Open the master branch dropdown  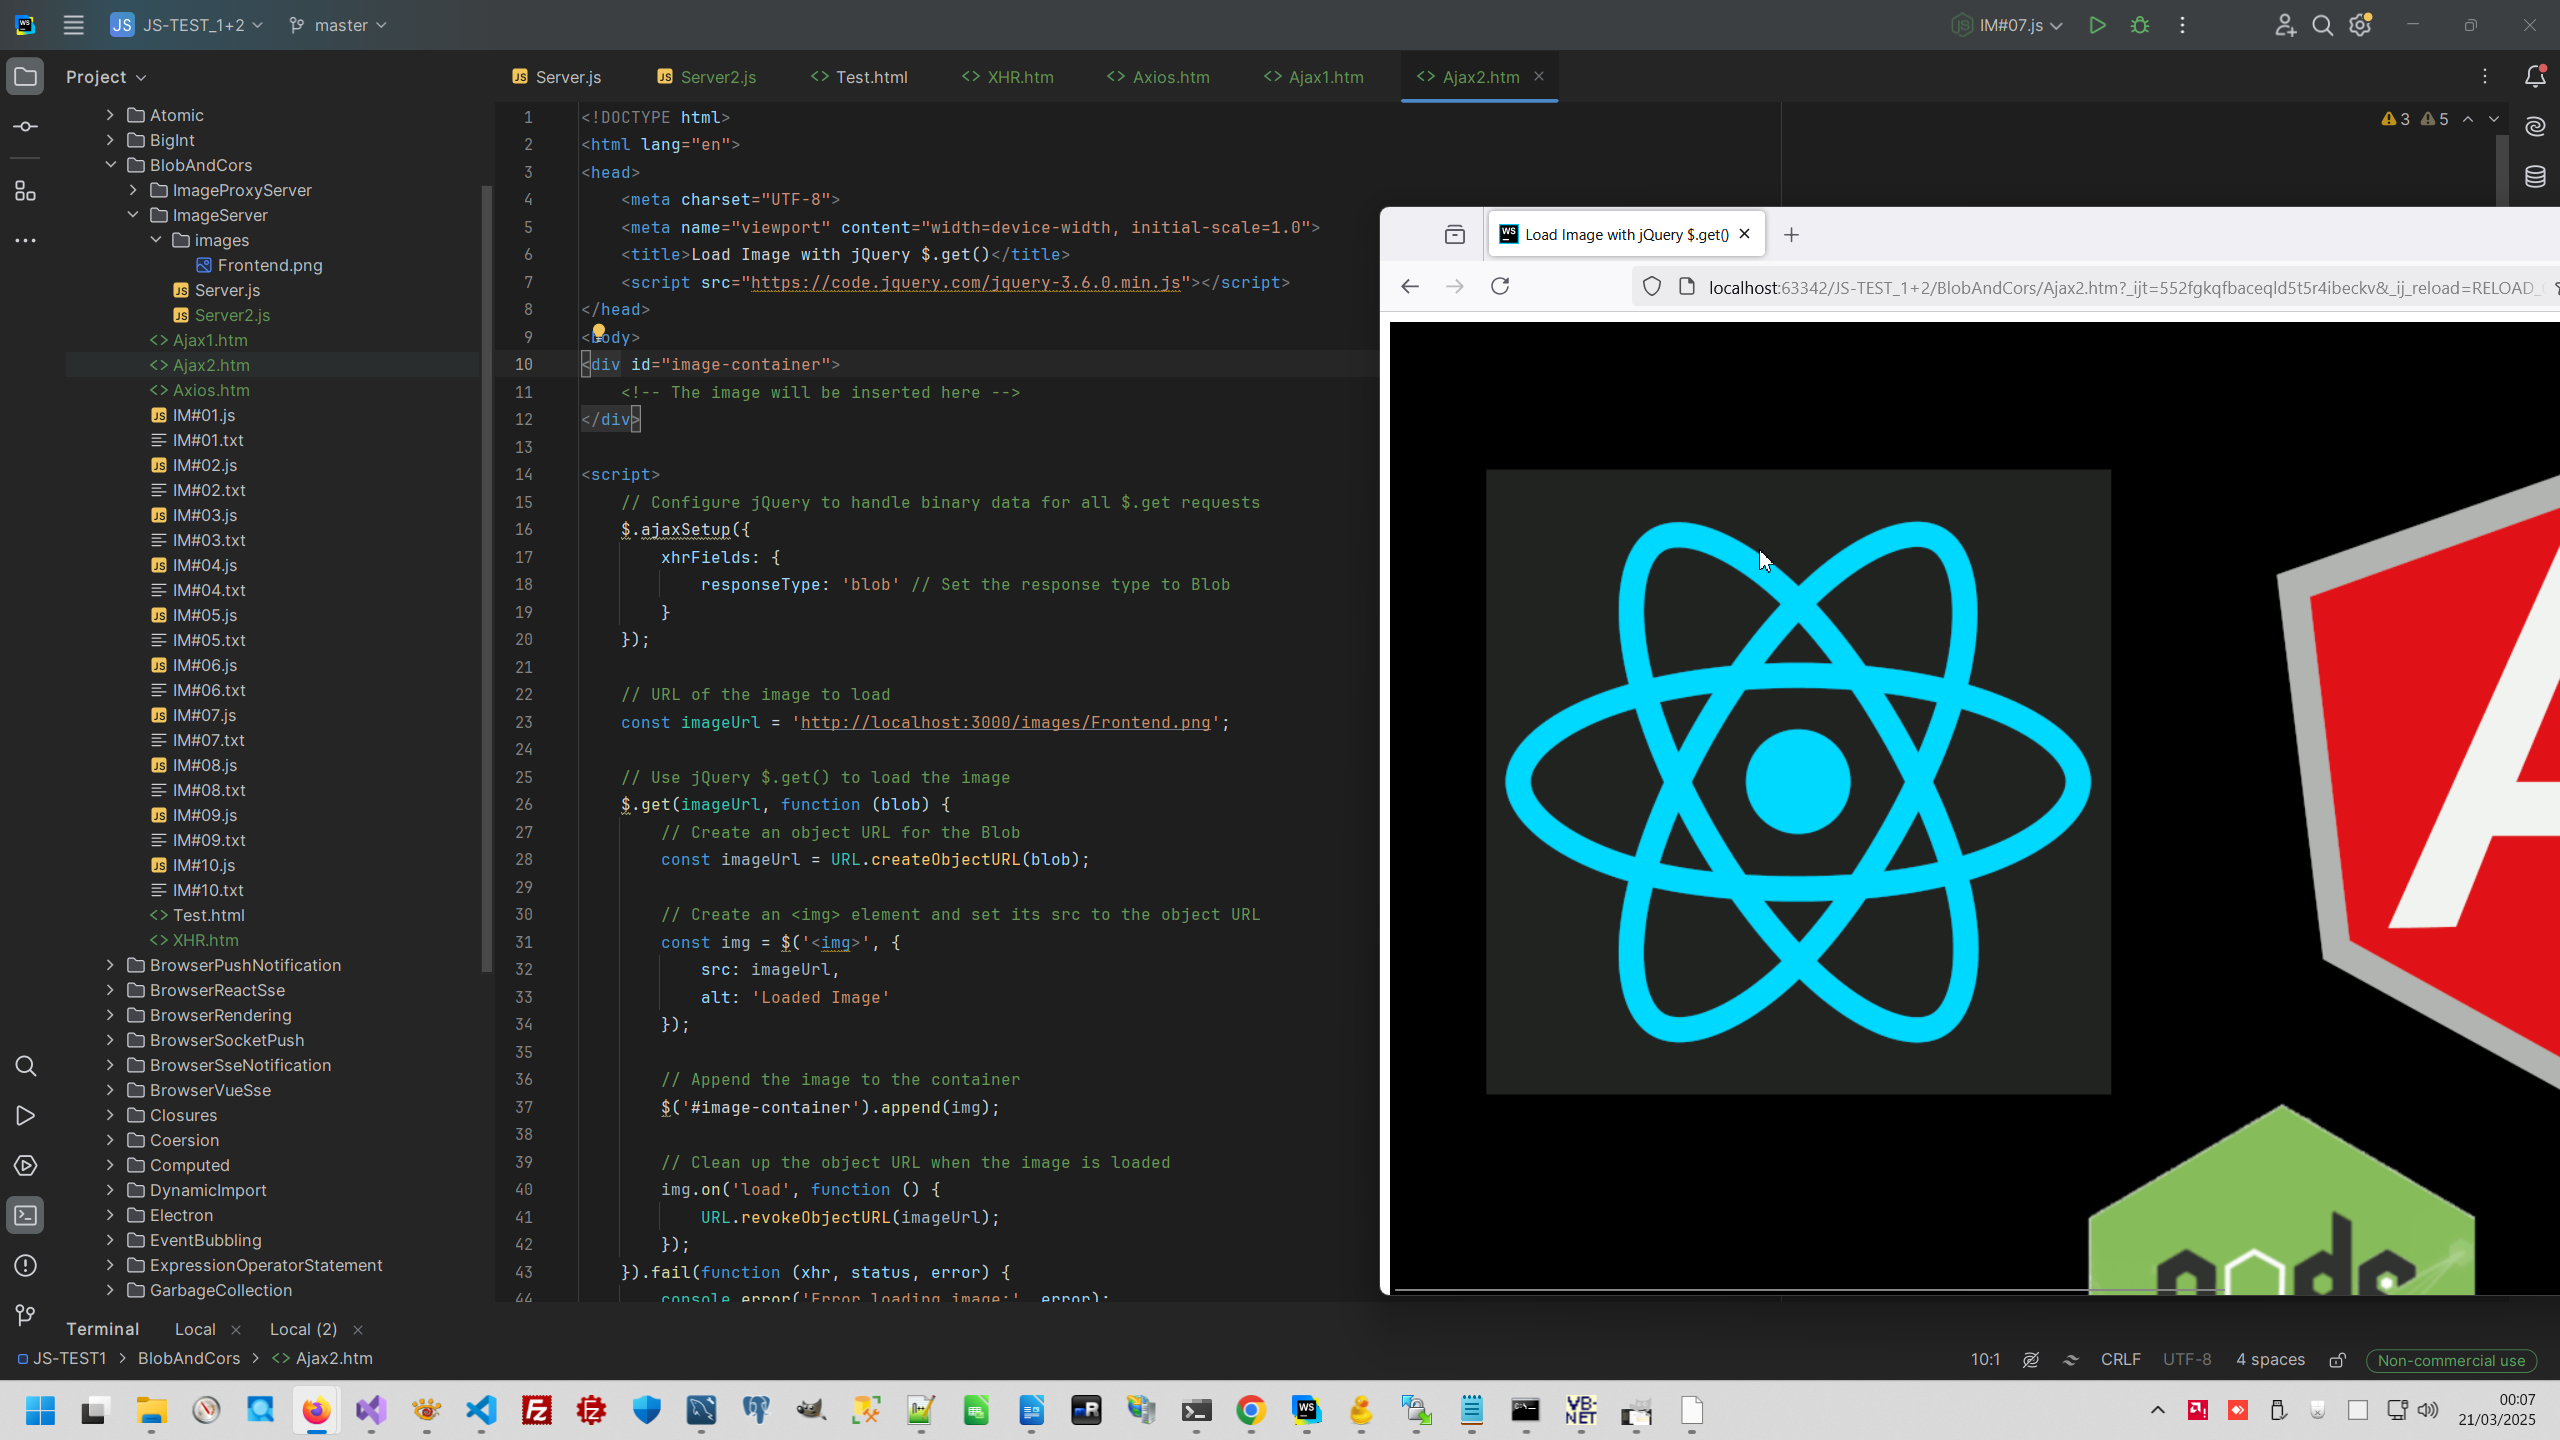click(338, 25)
